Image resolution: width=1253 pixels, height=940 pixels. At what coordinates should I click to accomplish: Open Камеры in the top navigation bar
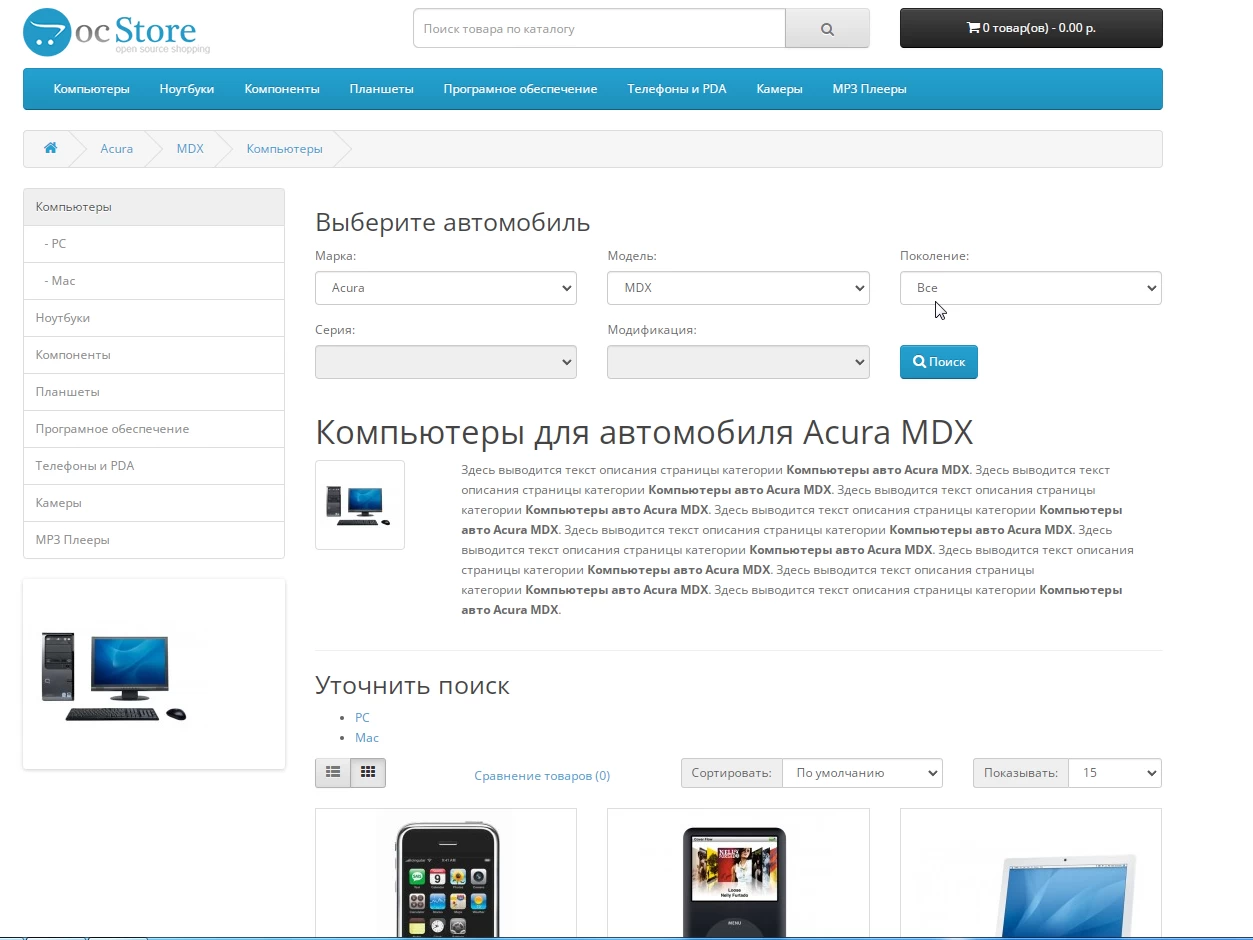(x=780, y=89)
